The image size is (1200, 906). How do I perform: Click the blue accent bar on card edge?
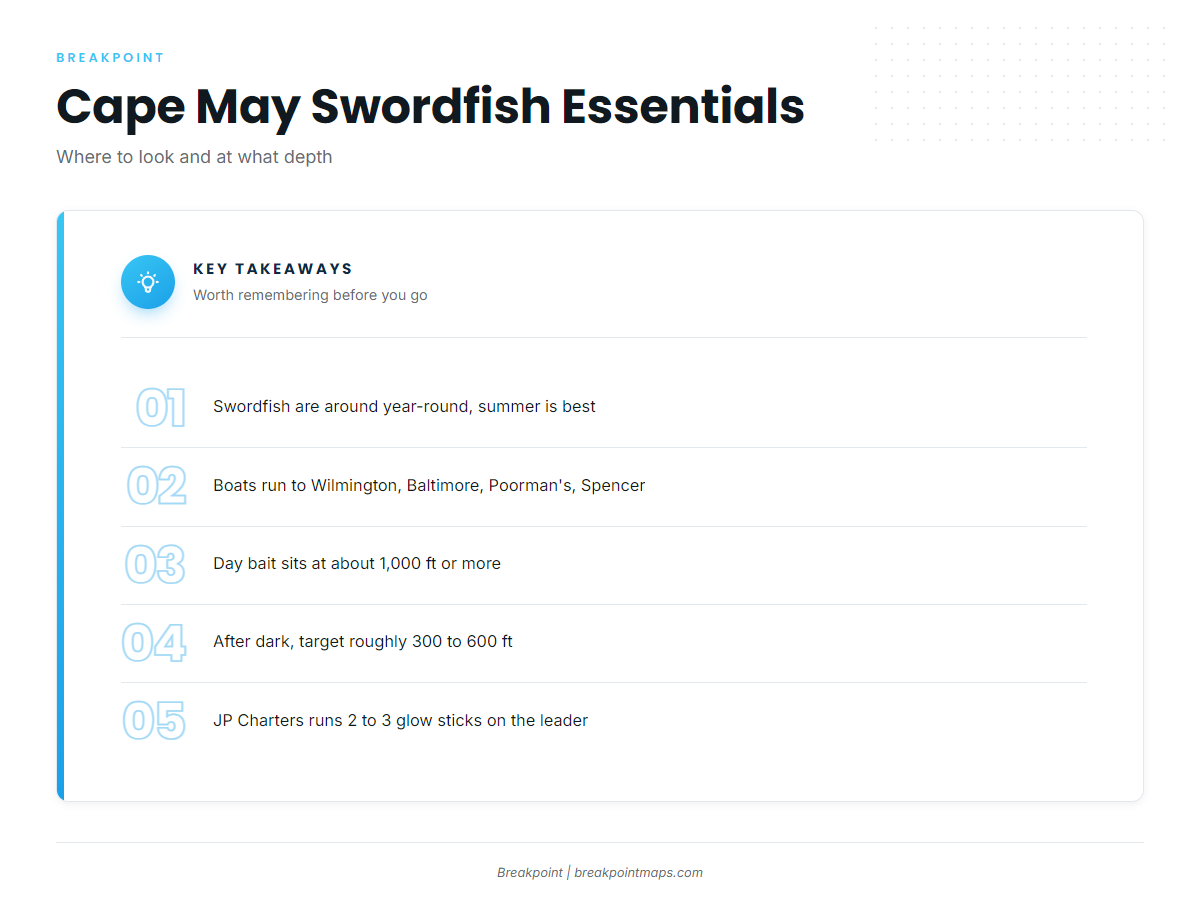tap(60, 506)
